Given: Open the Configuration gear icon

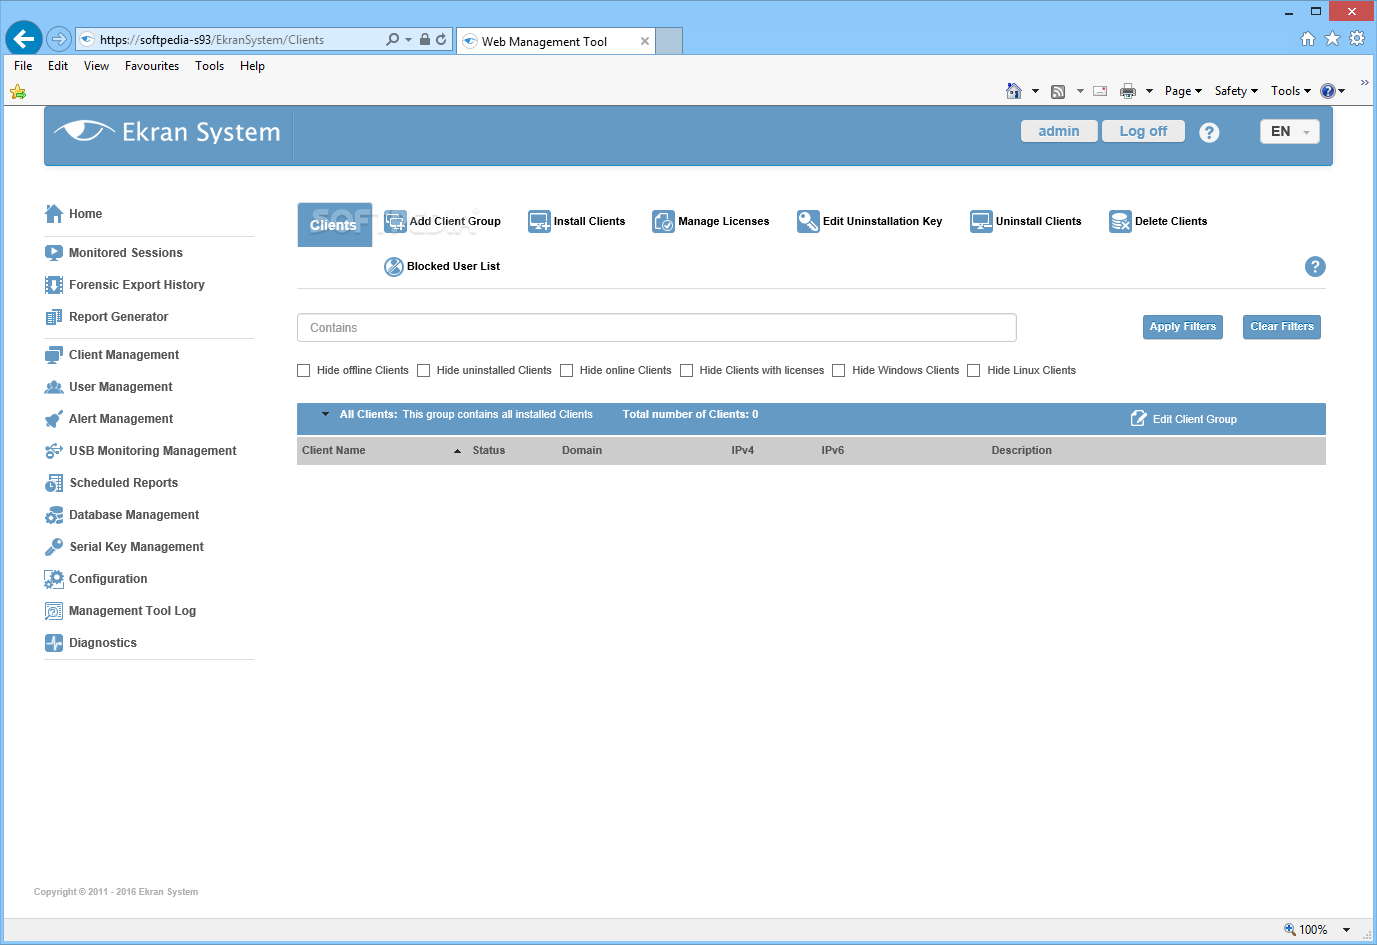Looking at the screenshot, I should pyautogui.click(x=54, y=579).
